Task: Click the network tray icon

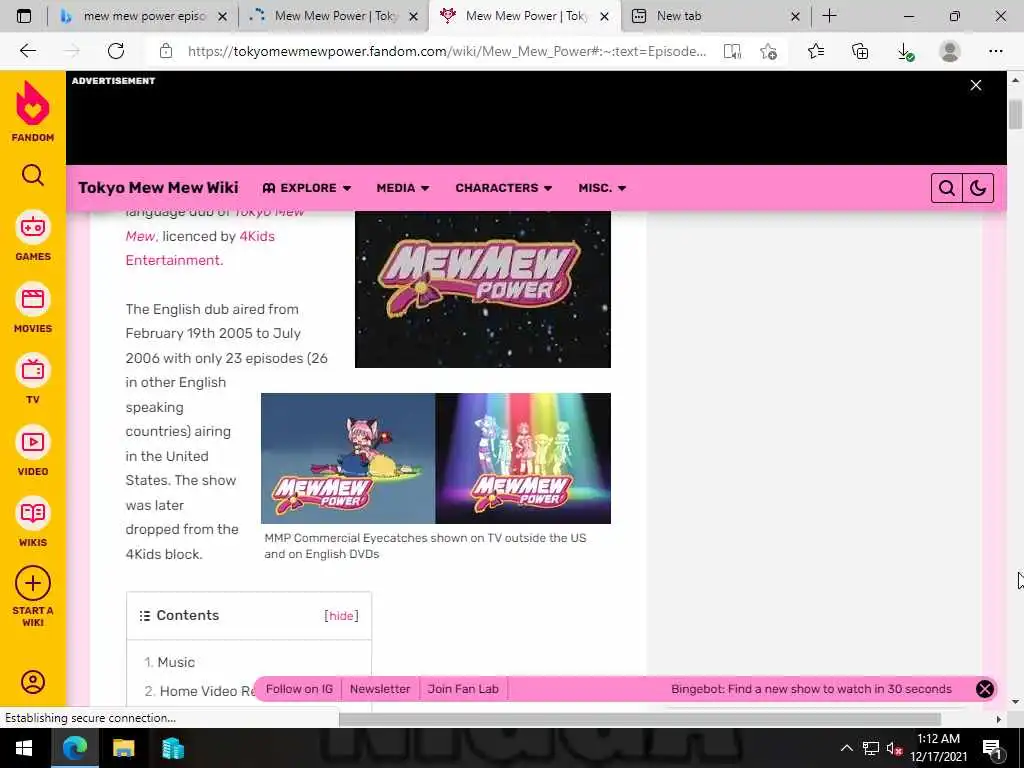Action: click(x=871, y=748)
